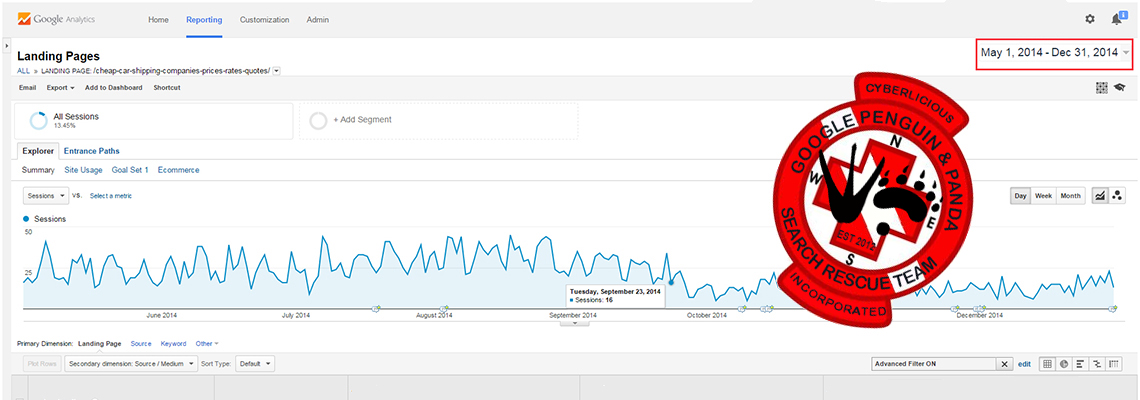Switch to pie chart percentage view icon
Image resolution: width=1140 pixels, height=400 pixels.
tap(1064, 364)
